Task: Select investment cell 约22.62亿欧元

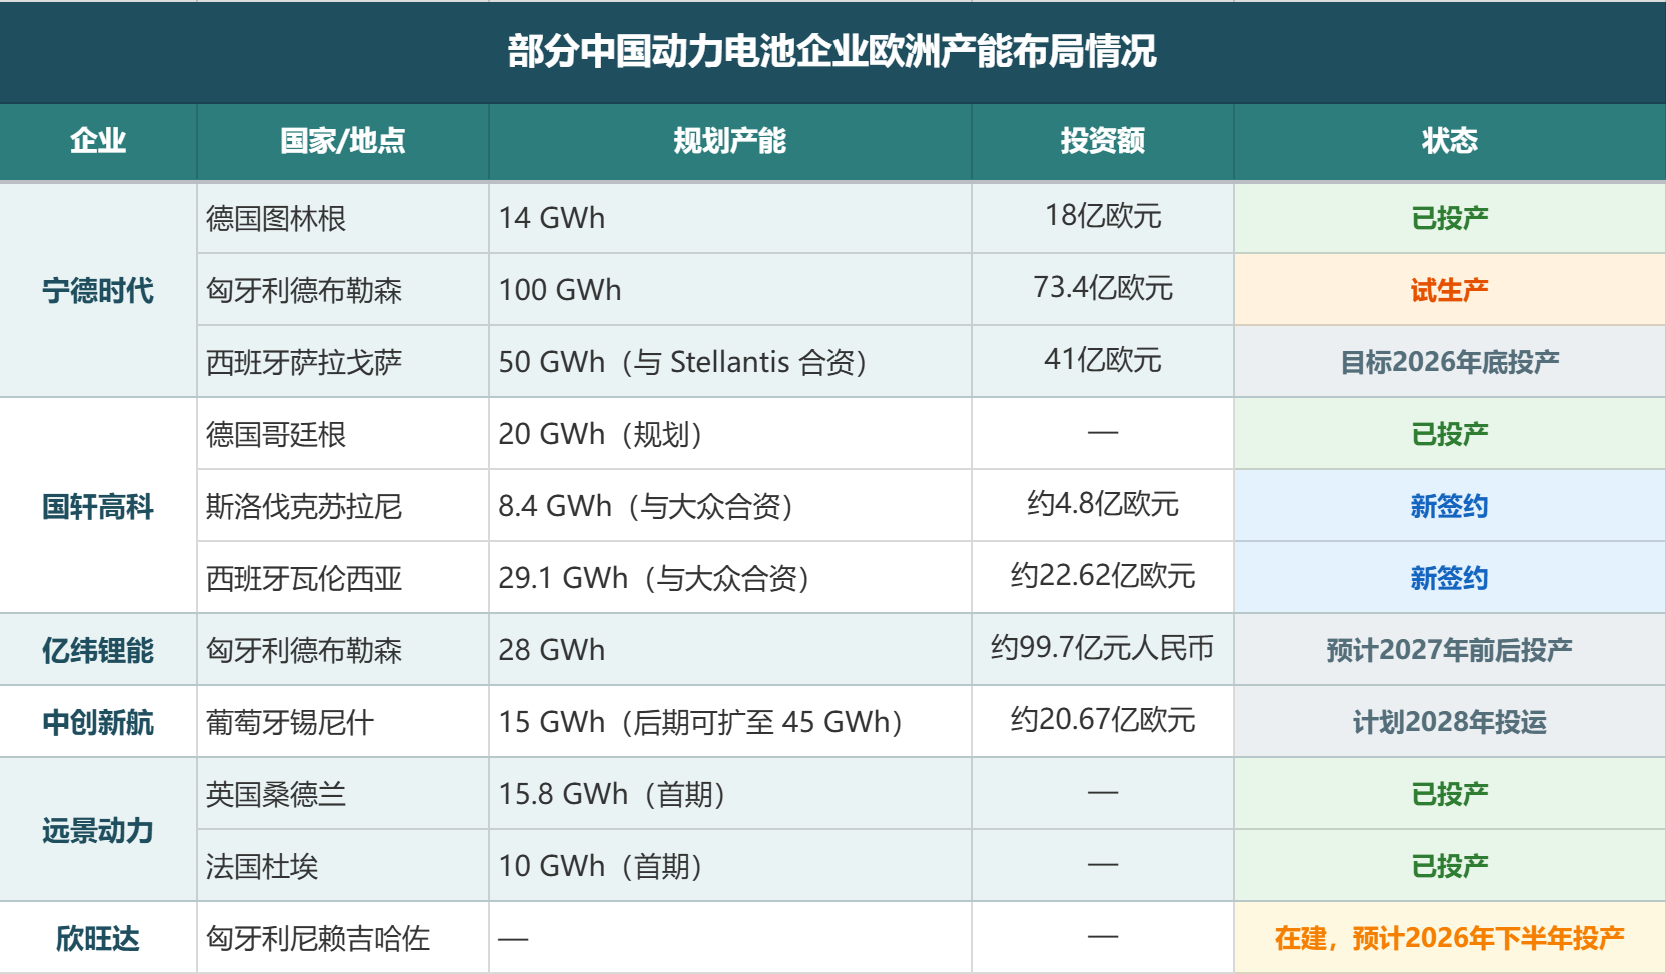Action: pyautogui.click(x=1103, y=578)
